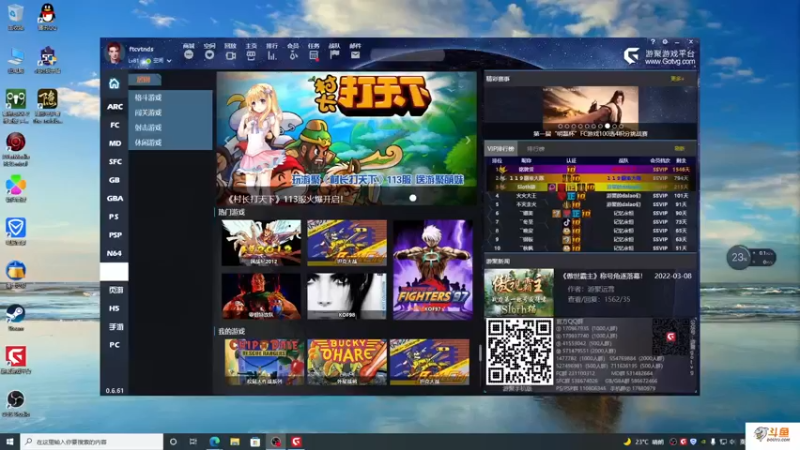
Task: Go to the home icon in sidebar
Action: point(114,83)
